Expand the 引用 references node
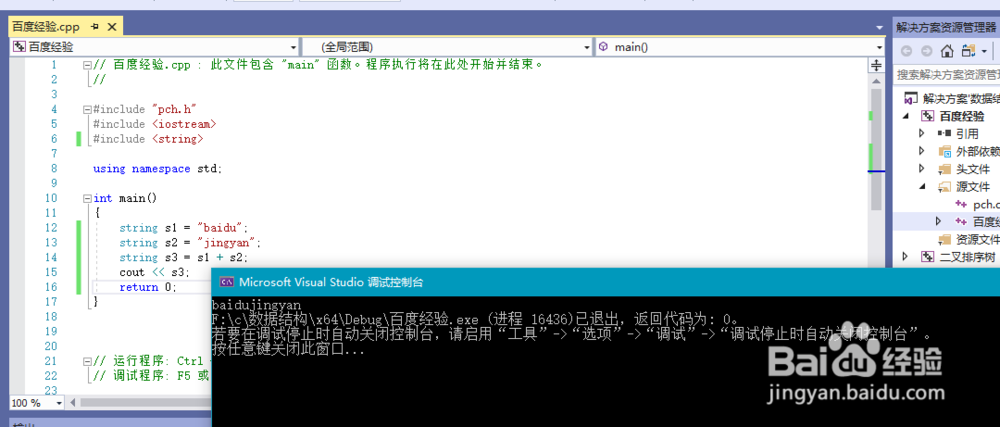This screenshot has width=1000, height=427. pyautogui.click(x=921, y=133)
